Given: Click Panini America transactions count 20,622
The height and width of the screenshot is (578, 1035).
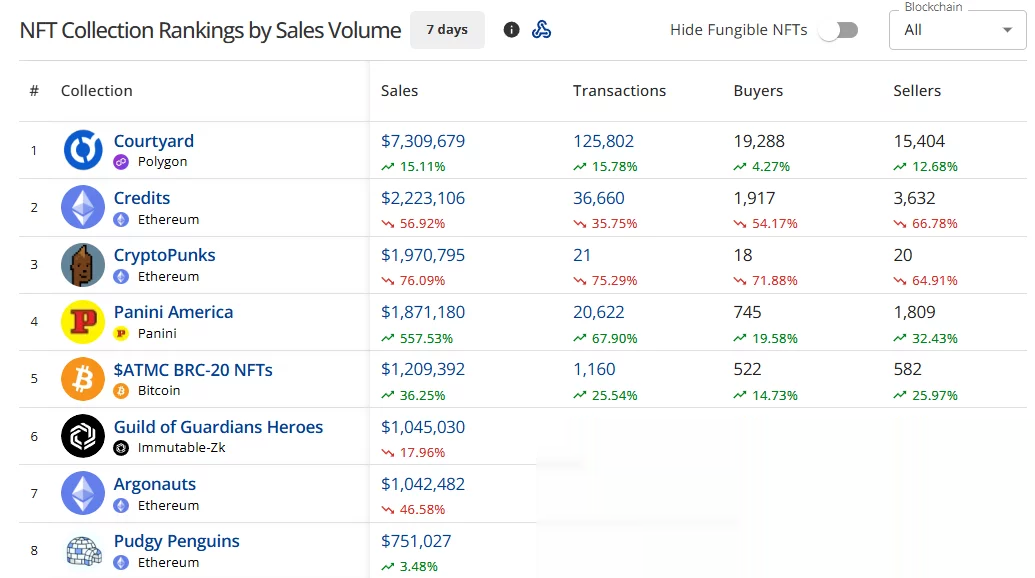Looking at the screenshot, I should [x=599, y=312].
